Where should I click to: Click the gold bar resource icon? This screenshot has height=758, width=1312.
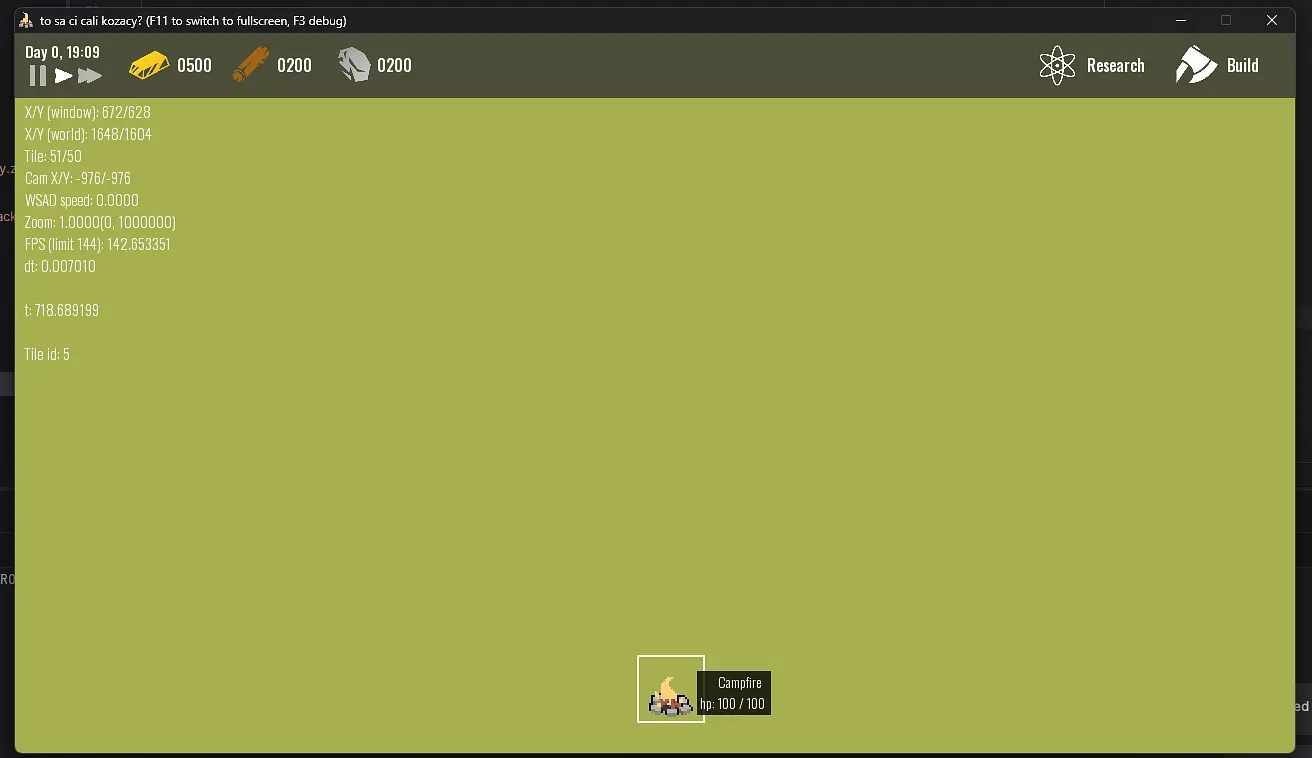pos(149,65)
